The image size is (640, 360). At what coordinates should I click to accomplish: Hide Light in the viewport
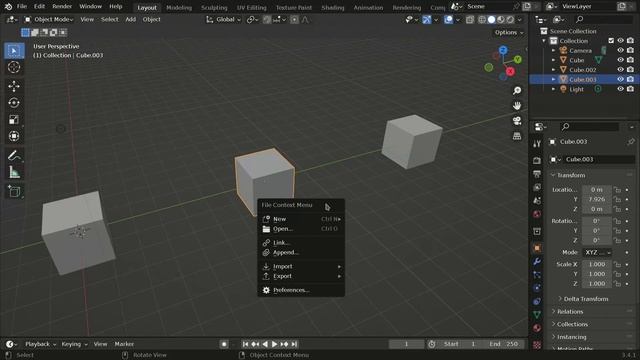[620, 89]
